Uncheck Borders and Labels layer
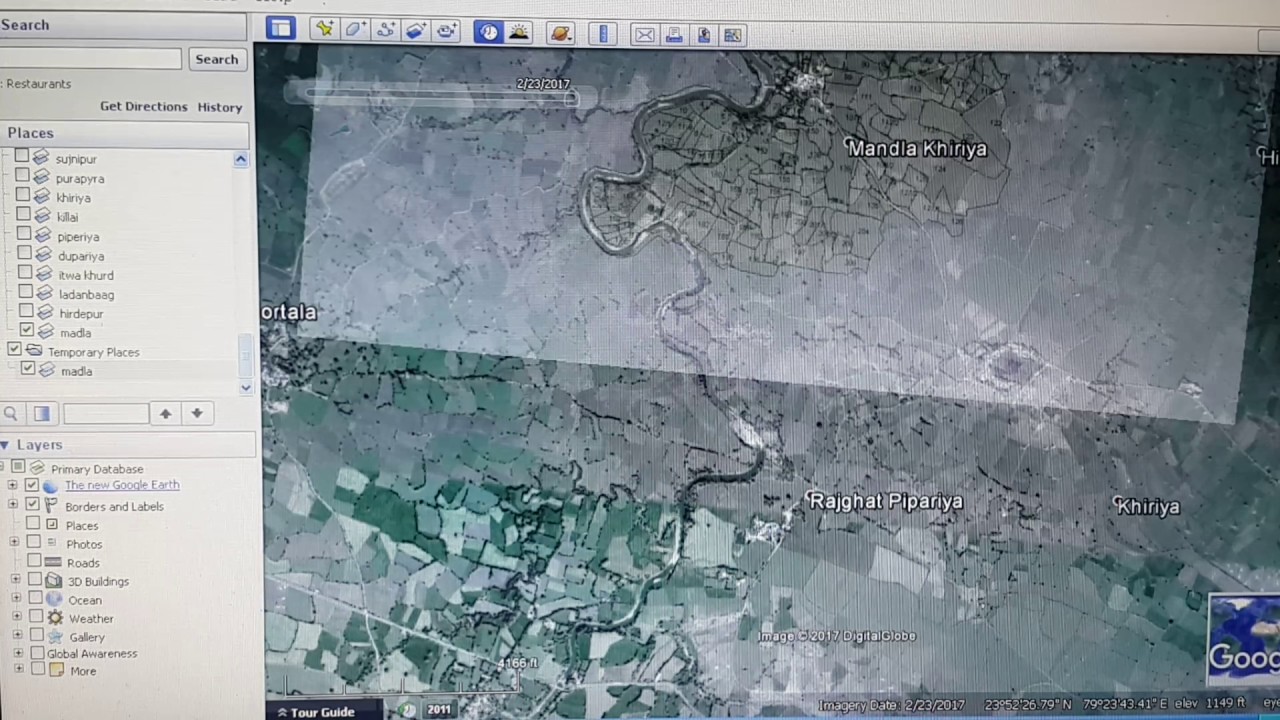 coord(32,504)
